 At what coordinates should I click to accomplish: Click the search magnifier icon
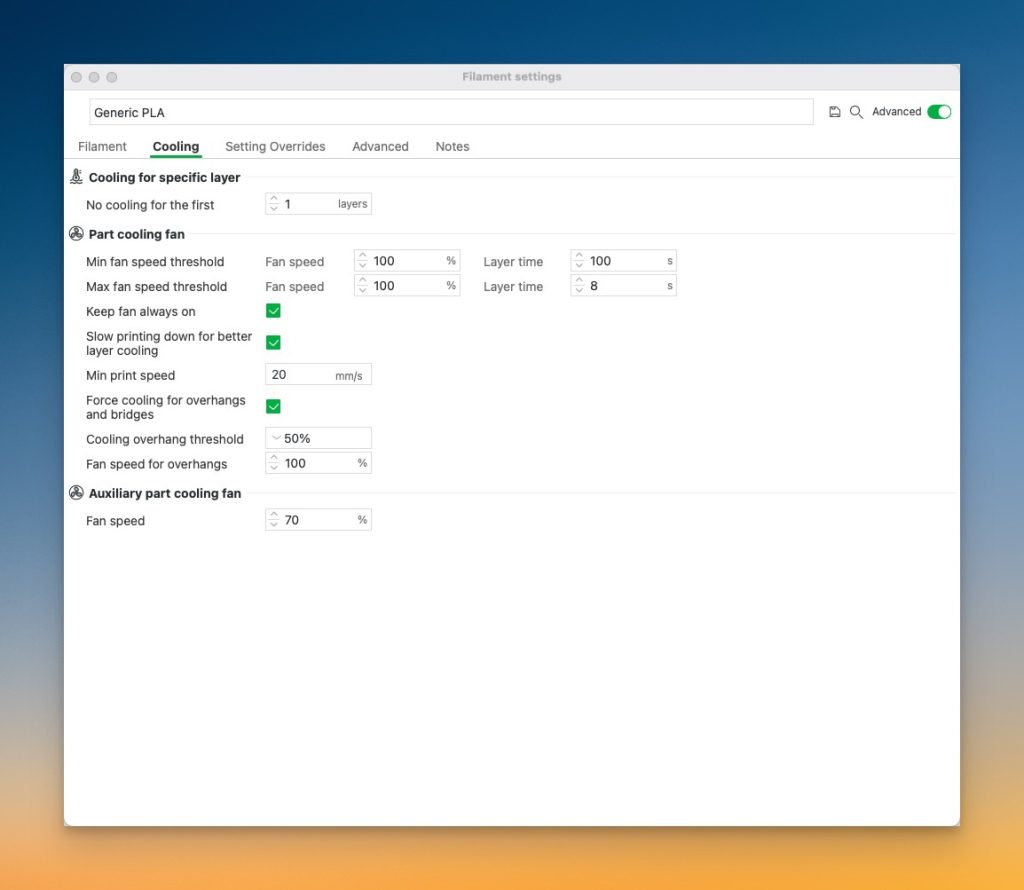pos(856,112)
